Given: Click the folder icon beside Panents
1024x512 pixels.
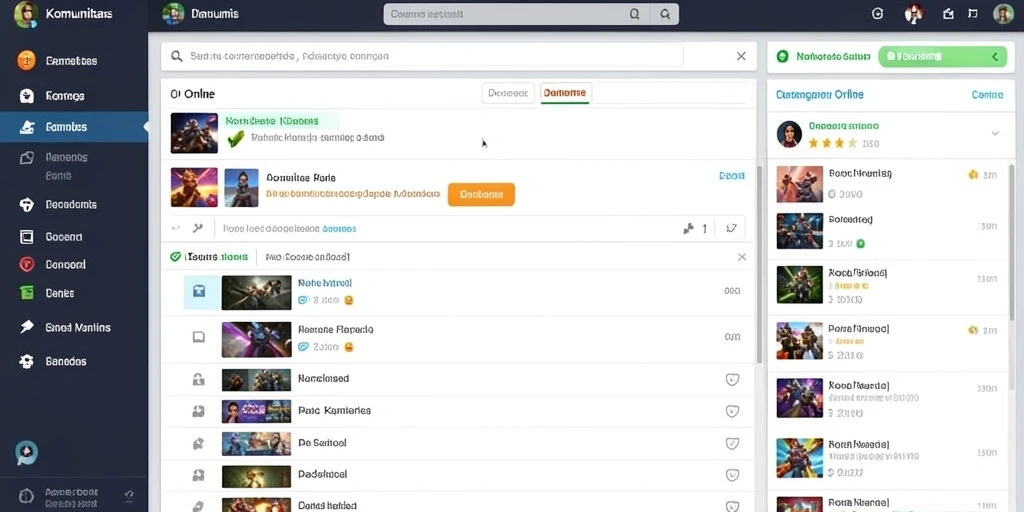Looking at the screenshot, I should coord(27,157).
